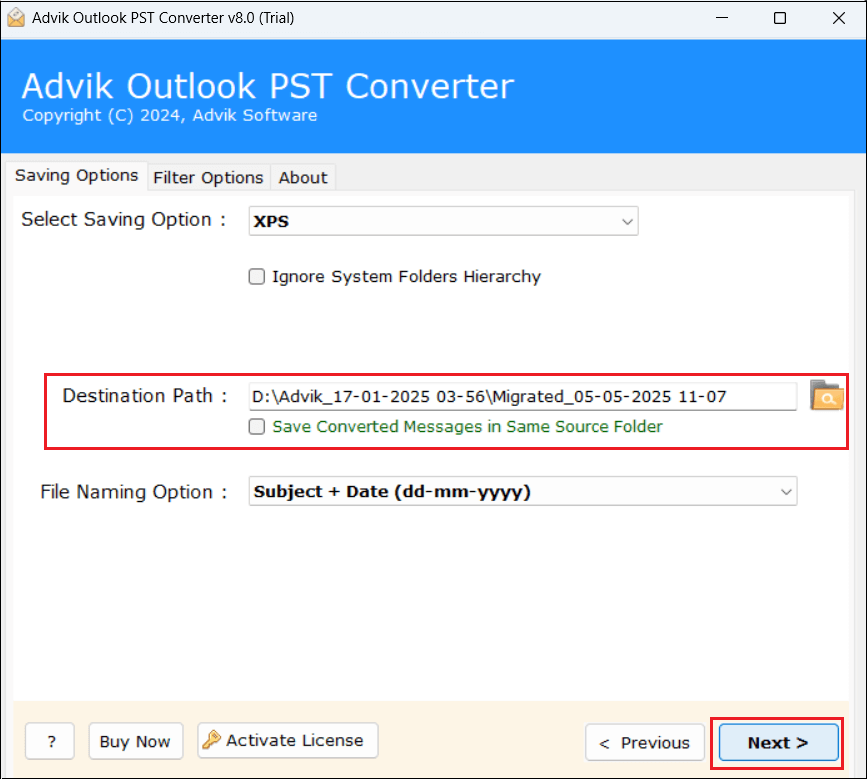Maximize the Advik converter window
Viewport: 867px width, 779px height.
pyautogui.click(x=780, y=18)
